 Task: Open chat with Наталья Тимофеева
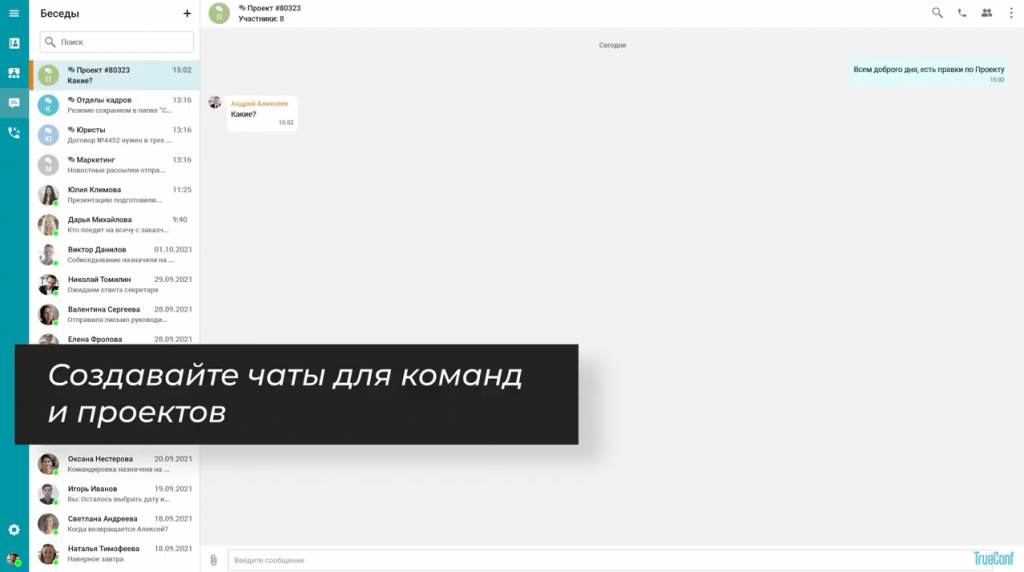click(115, 554)
